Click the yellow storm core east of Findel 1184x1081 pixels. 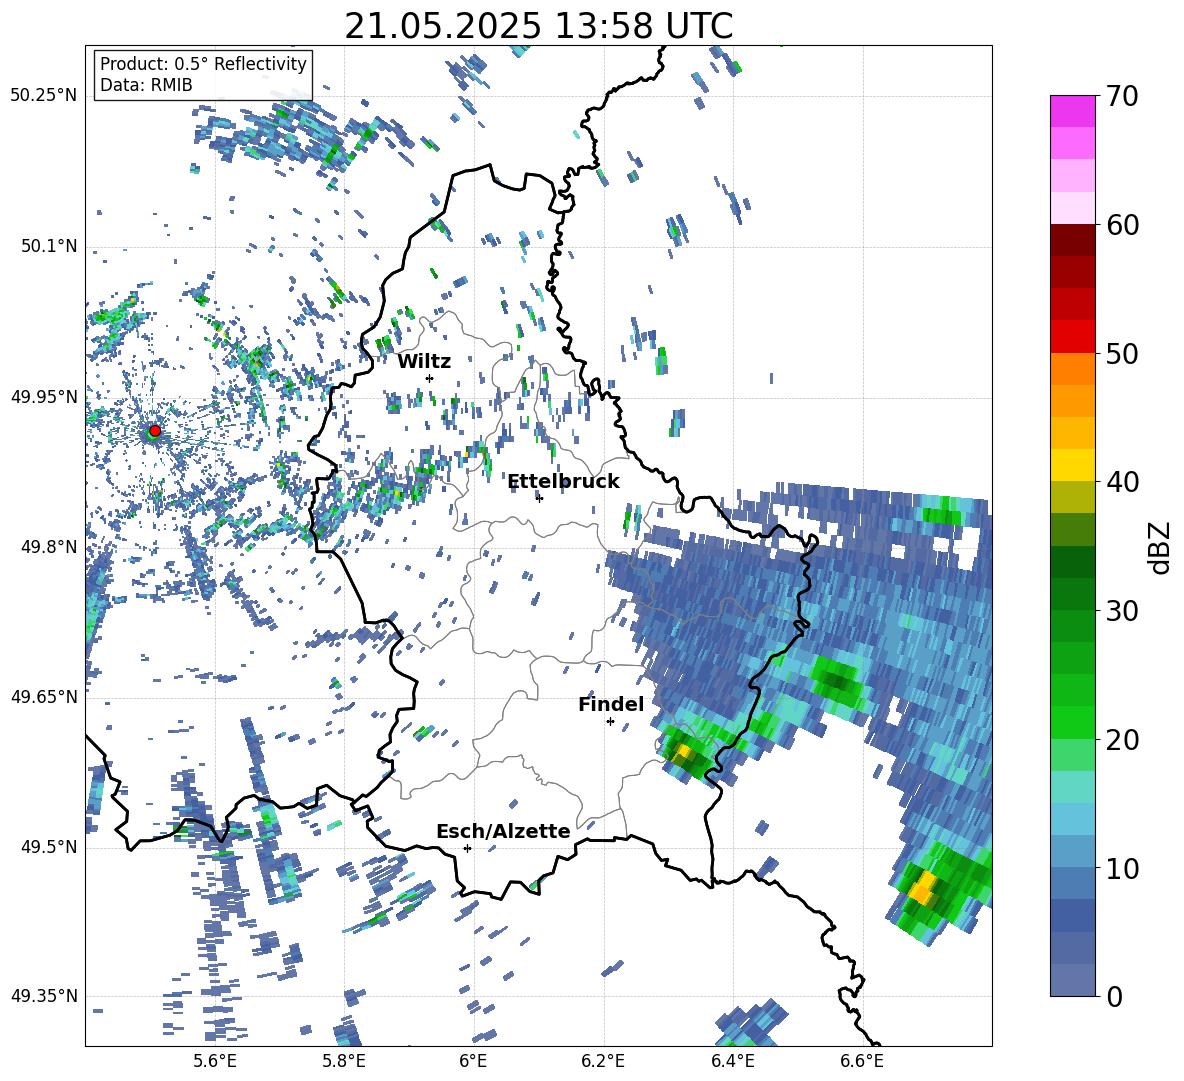click(683, 752)
